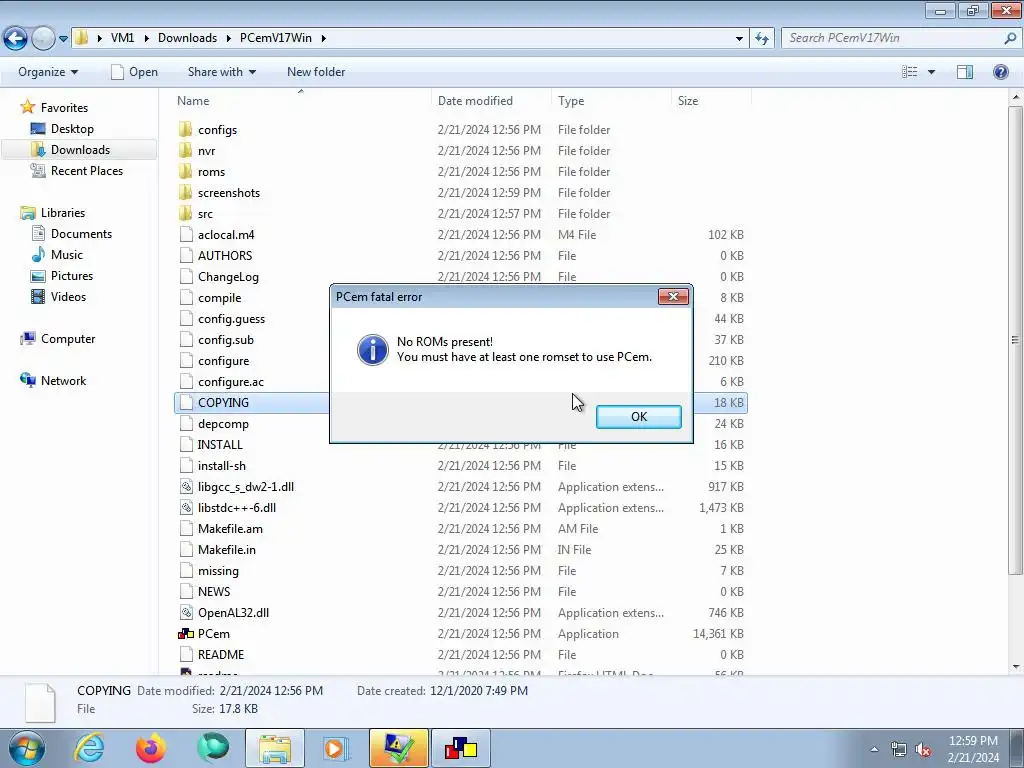Click OK in the PCem fatal error dialog
This screenshot has height=768, width=1024.
pyautogui.click(x=638, y=417)
